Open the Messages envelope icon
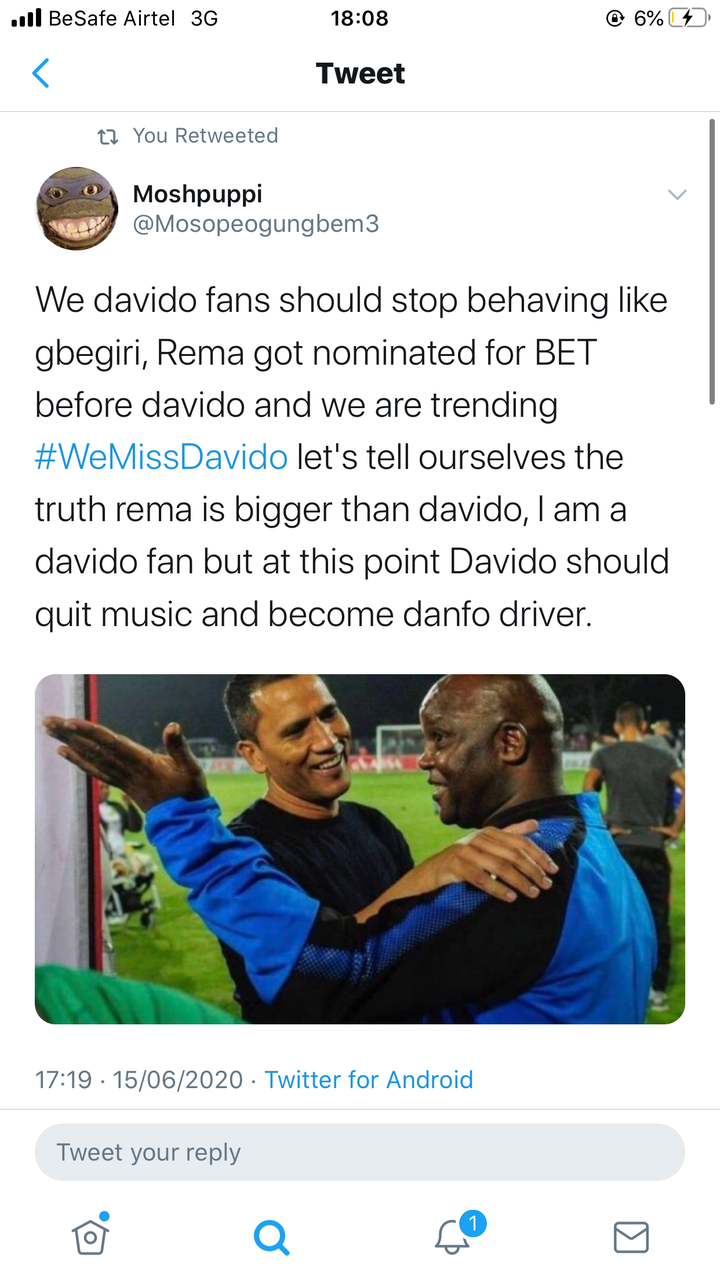The image size is (720, 1280). point(631,1237)
